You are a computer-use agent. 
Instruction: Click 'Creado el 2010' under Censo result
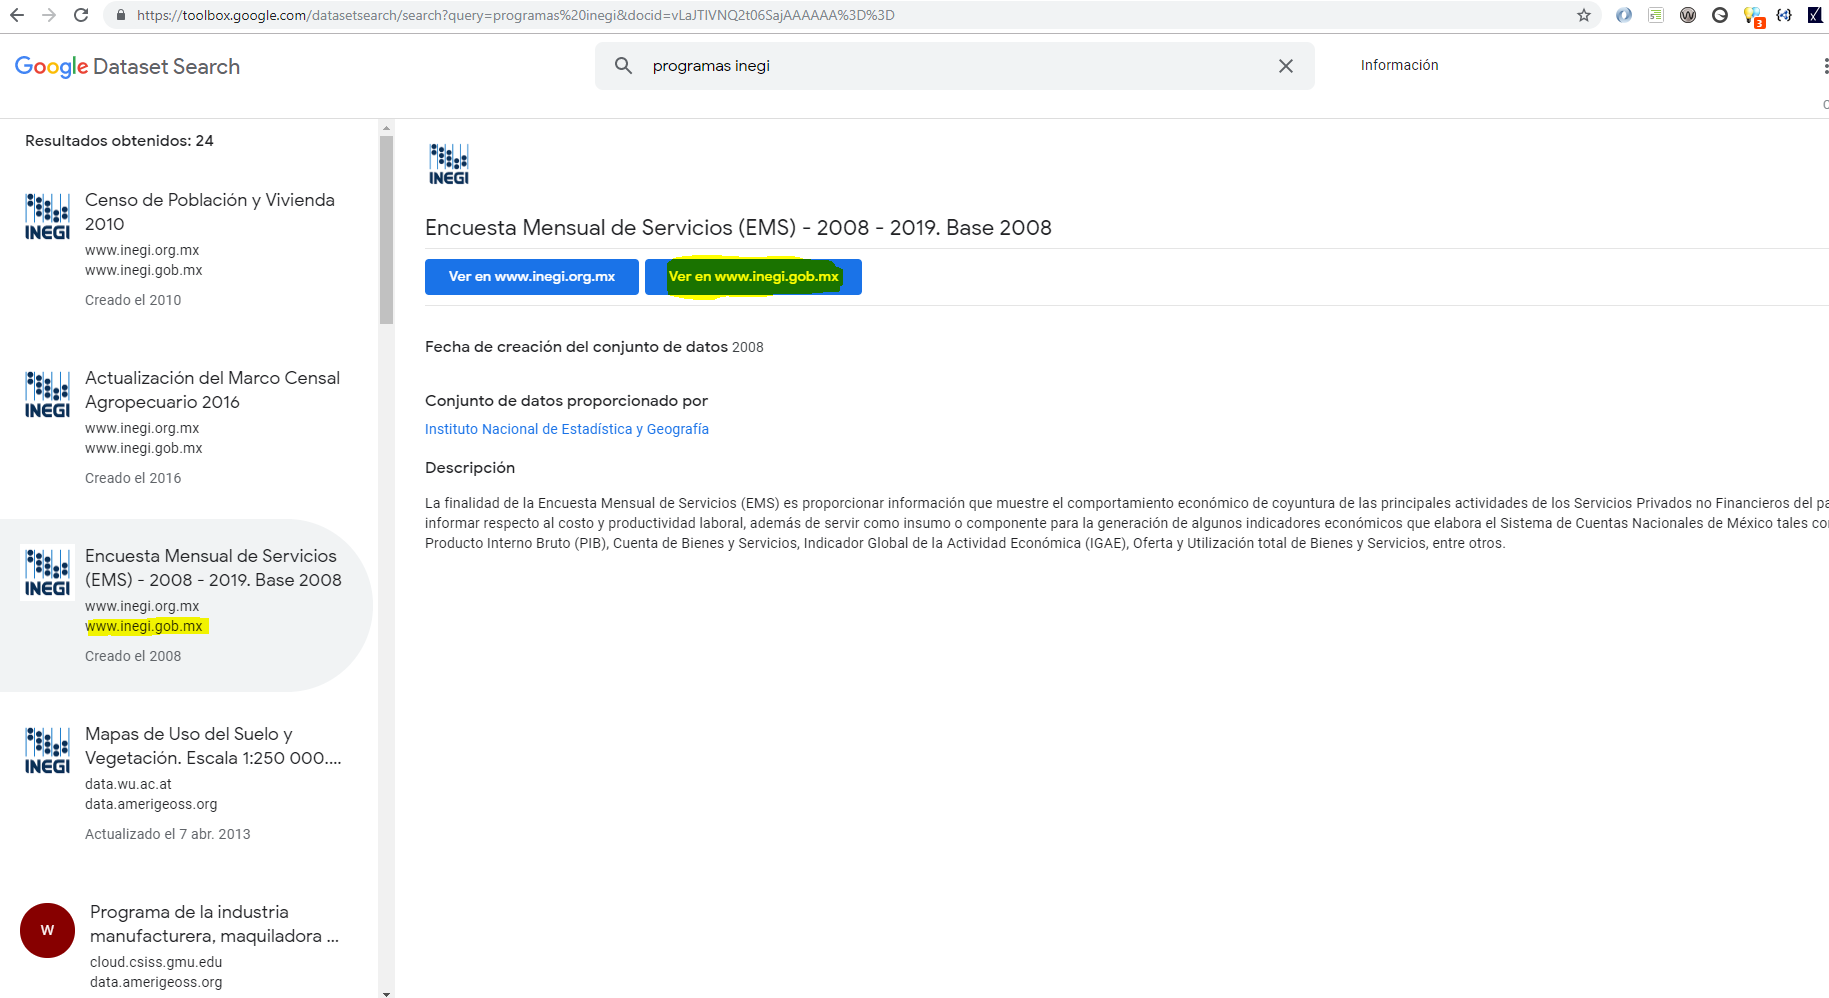133,300
